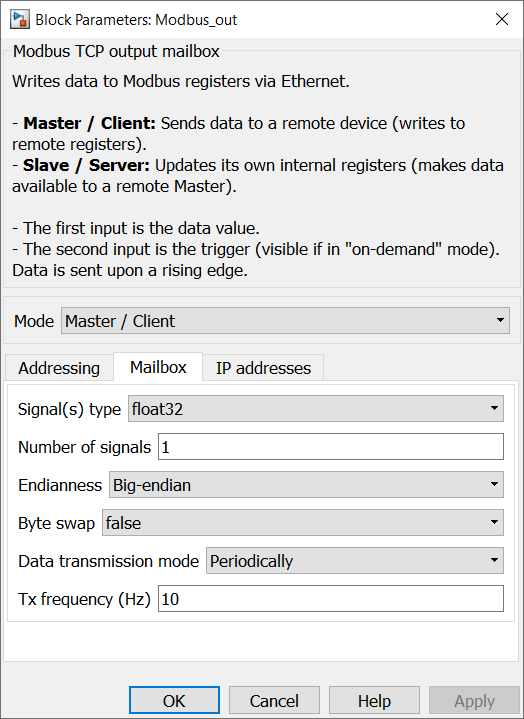This screenshot has width=524, height=719.
Task: Select the Mailbox tab
Action: pyautogui.click(x=158, y=367)
